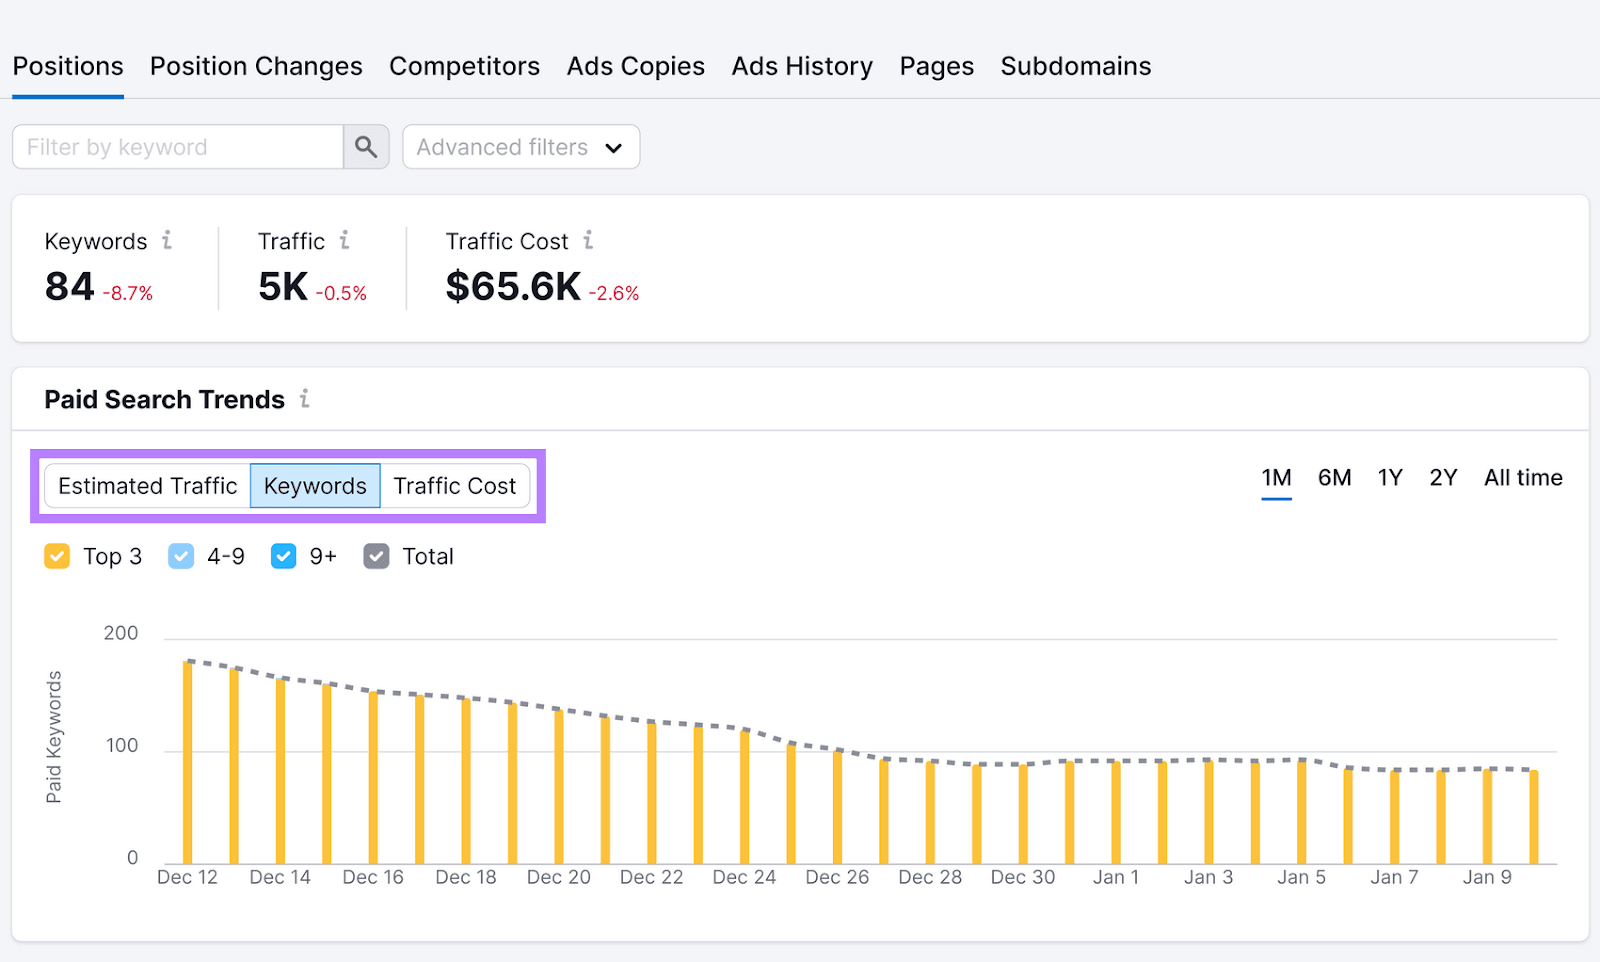Click the Jan 1 chart bar

[1116, 812]
